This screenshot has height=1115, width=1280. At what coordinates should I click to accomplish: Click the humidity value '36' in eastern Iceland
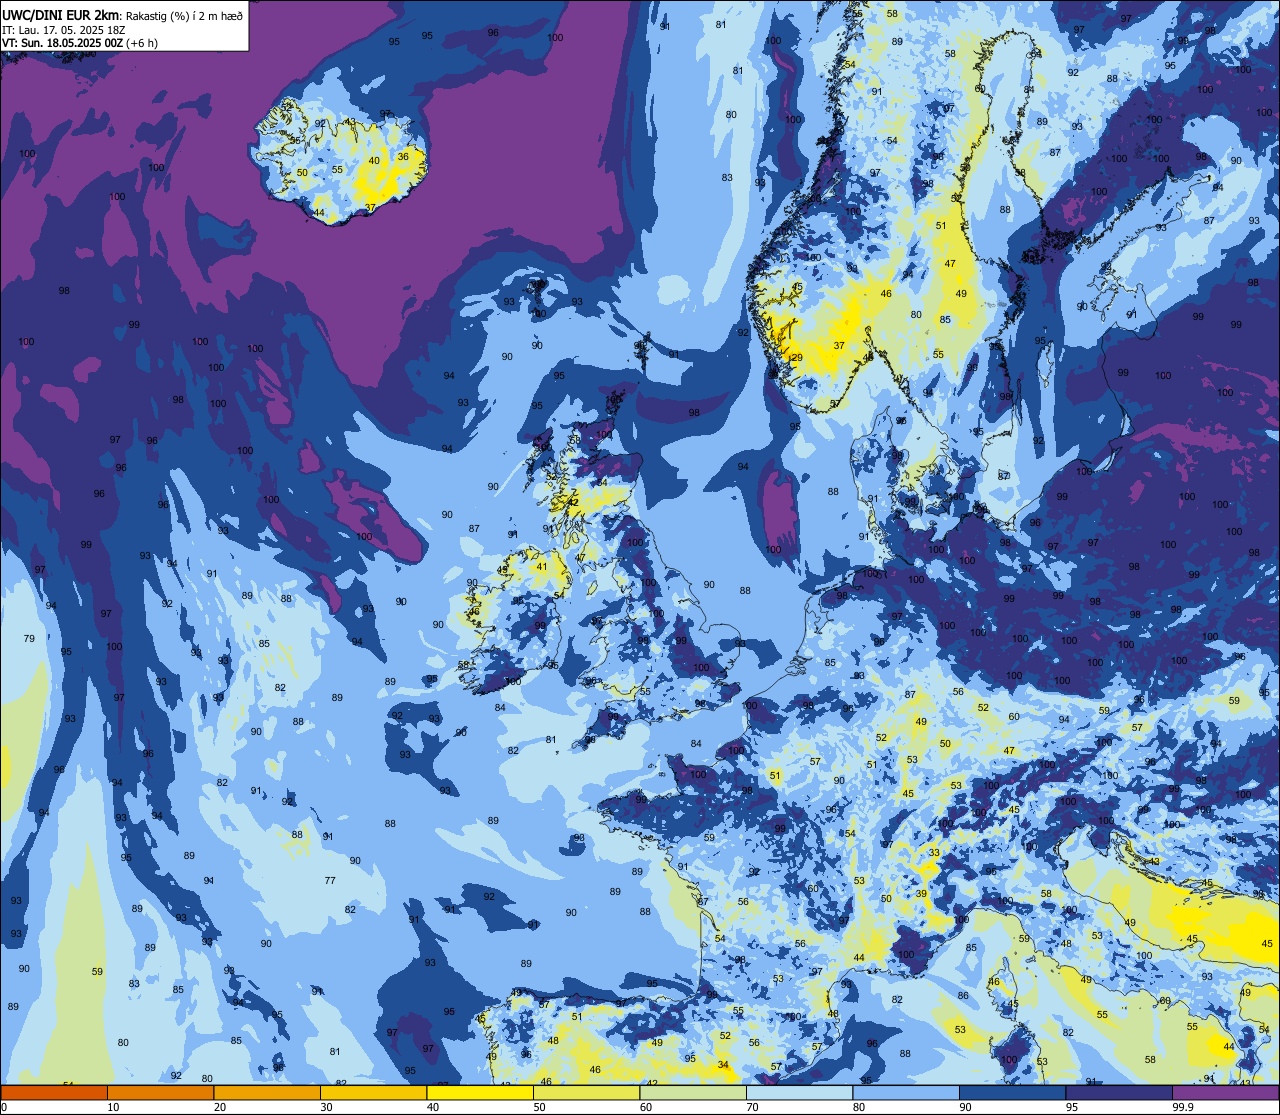403,156
